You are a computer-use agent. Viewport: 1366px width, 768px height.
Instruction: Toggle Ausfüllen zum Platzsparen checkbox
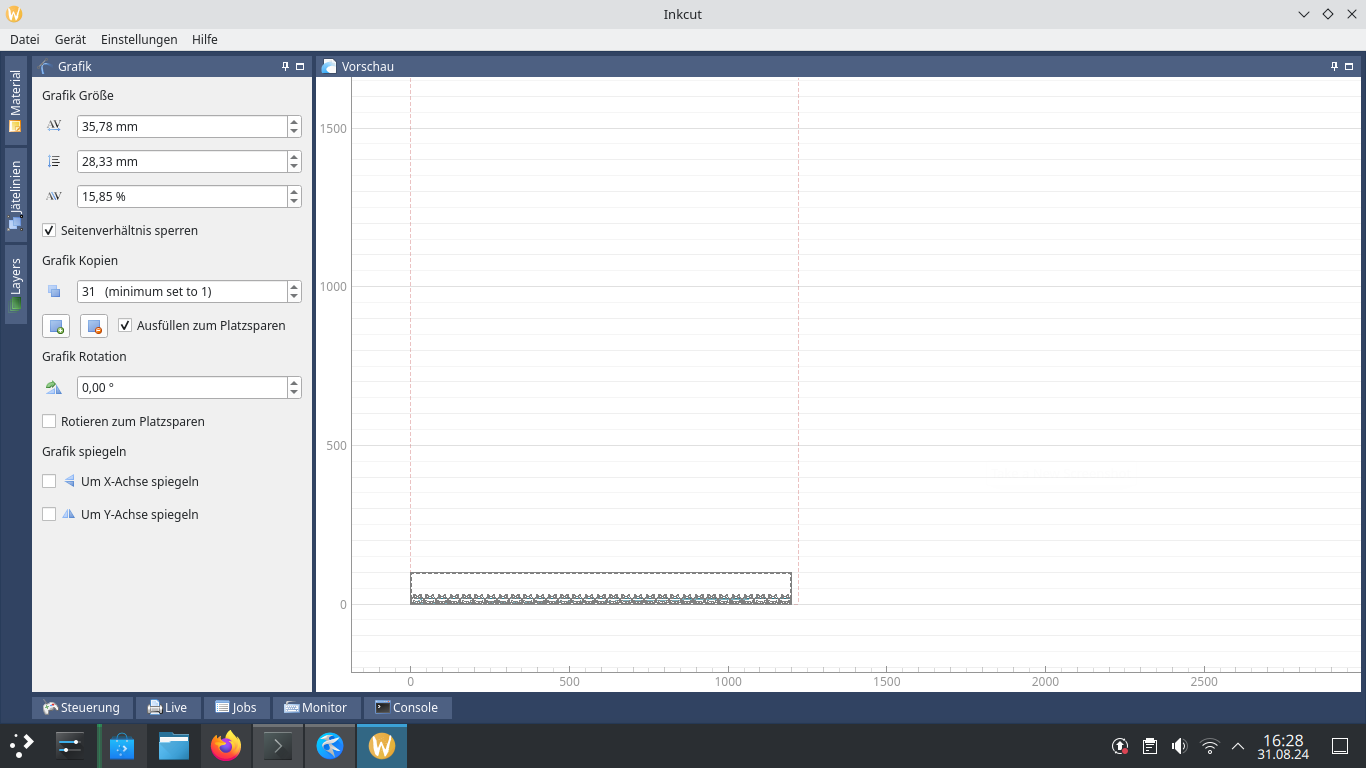(125, 326)
